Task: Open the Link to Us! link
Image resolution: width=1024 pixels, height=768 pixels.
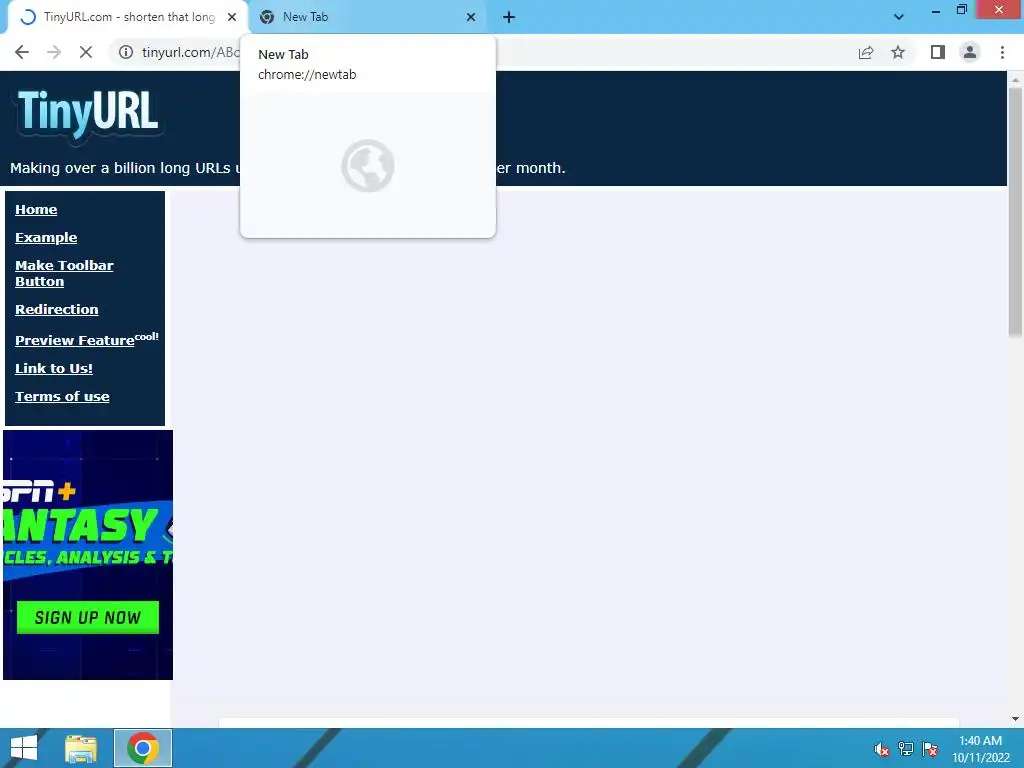Action: [x=54, y=368]
